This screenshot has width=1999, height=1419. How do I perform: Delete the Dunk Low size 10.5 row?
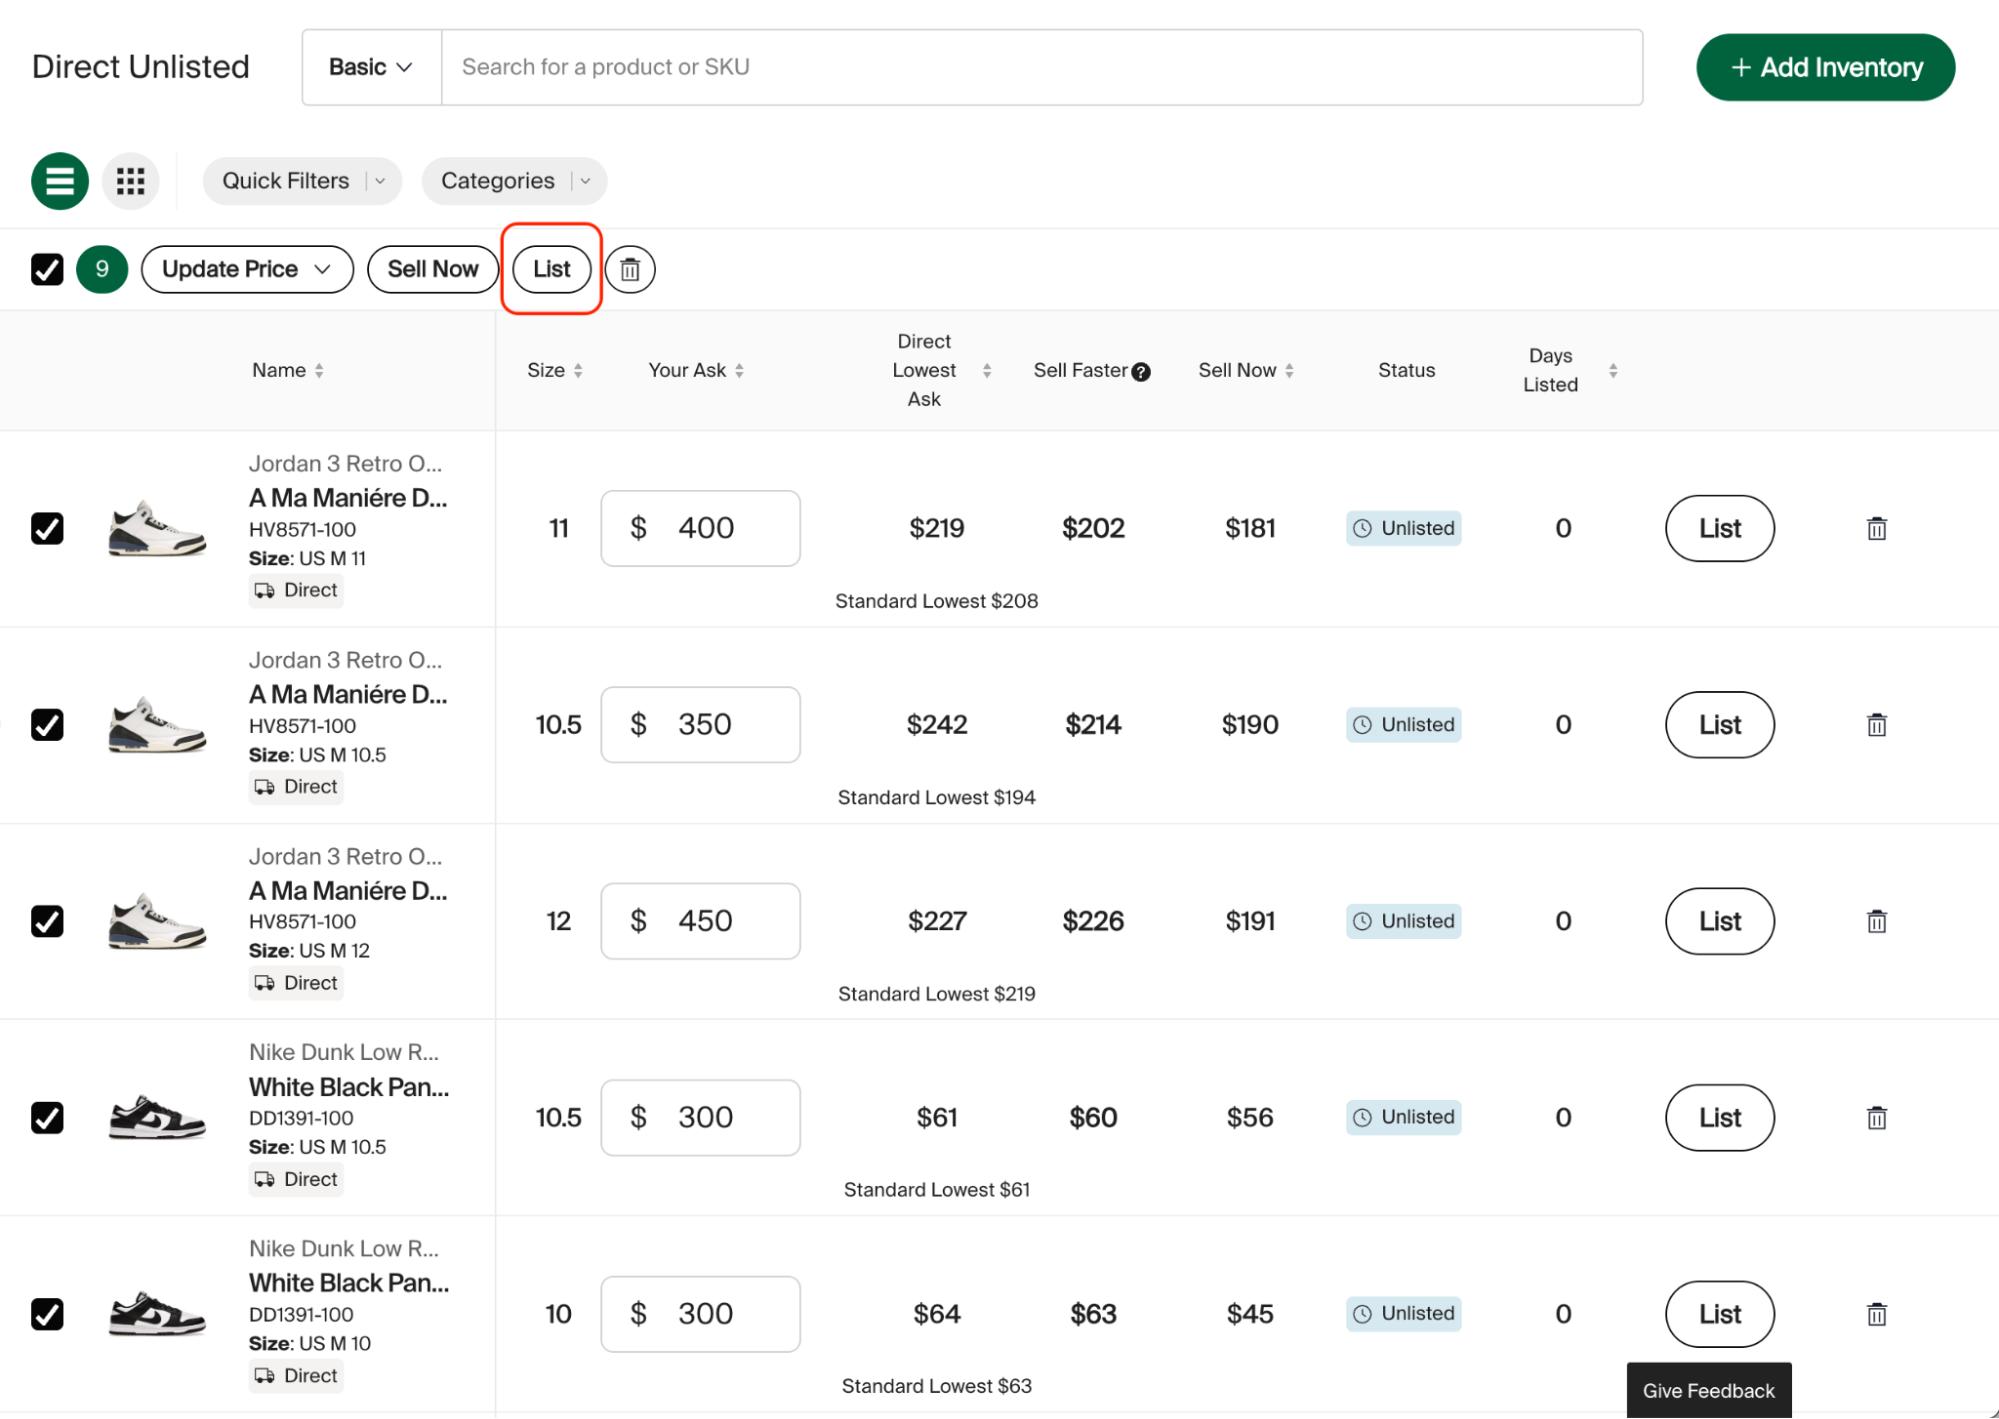click(1877, 1117)
